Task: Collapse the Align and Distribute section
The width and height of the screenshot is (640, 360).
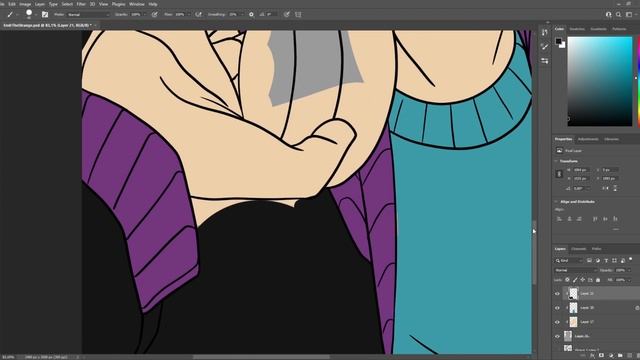Action: tap(556, 202)
